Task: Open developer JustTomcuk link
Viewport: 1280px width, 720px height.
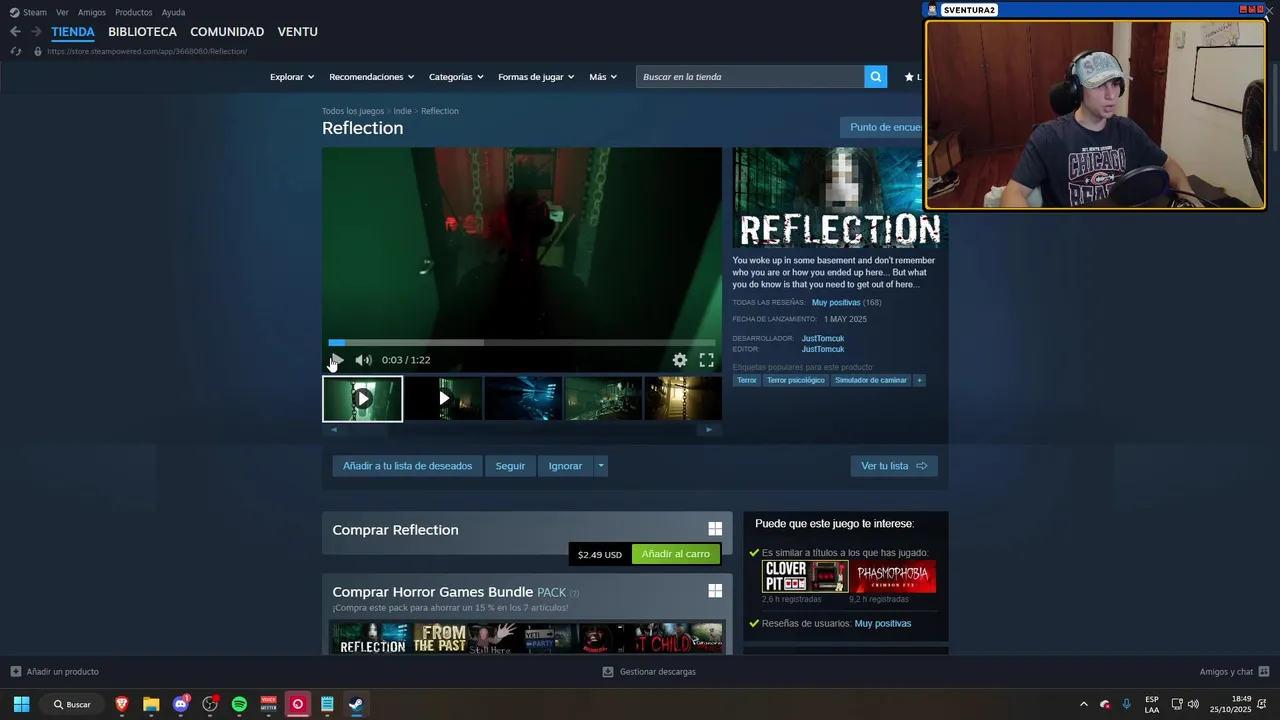Action: (823, 339)
